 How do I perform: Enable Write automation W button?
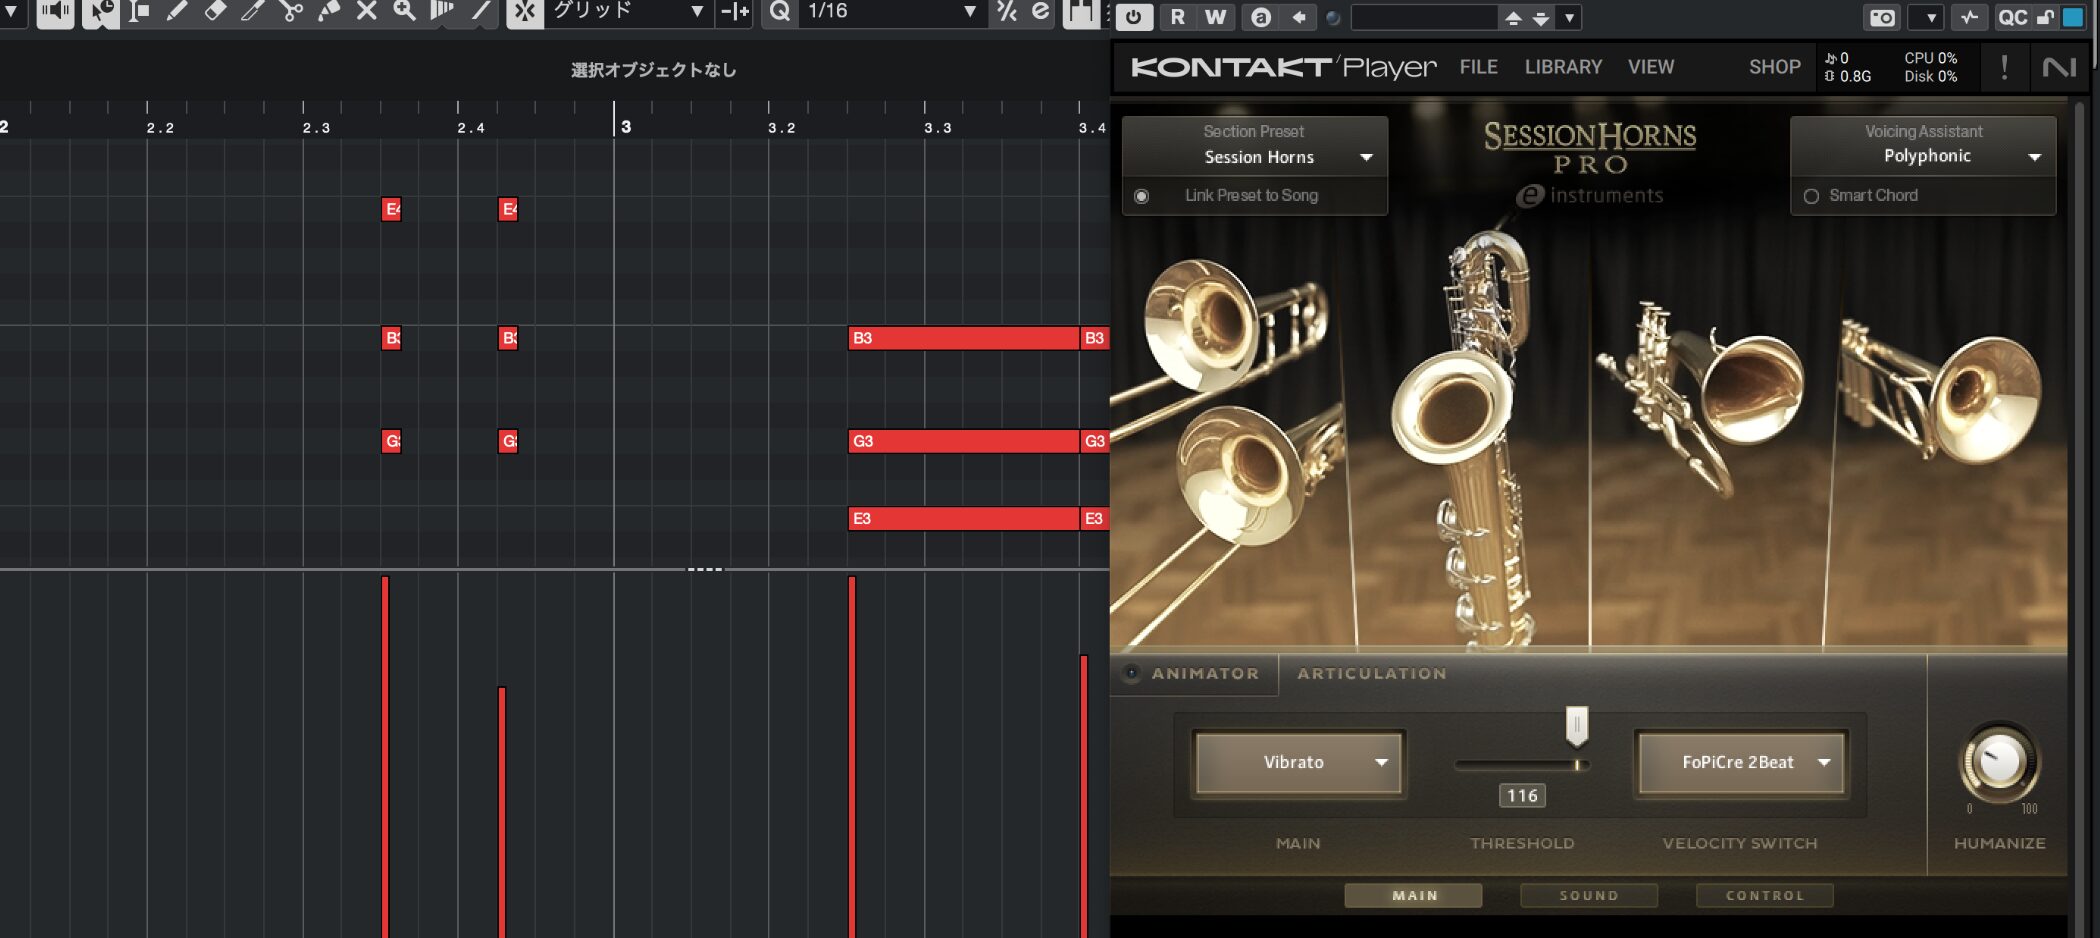click(1215, 17)
